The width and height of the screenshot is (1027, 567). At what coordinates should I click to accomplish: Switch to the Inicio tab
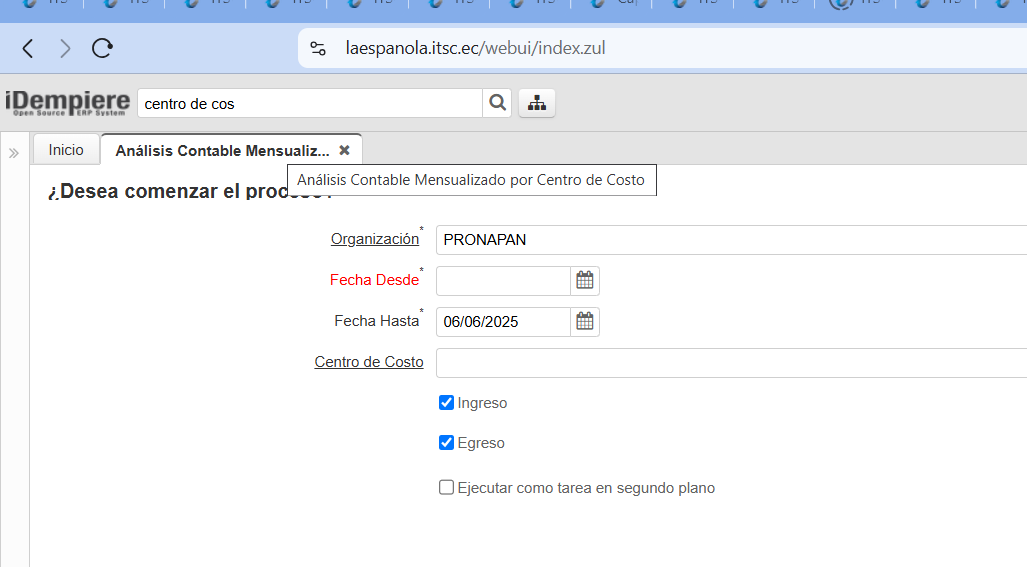click(66, 150)
